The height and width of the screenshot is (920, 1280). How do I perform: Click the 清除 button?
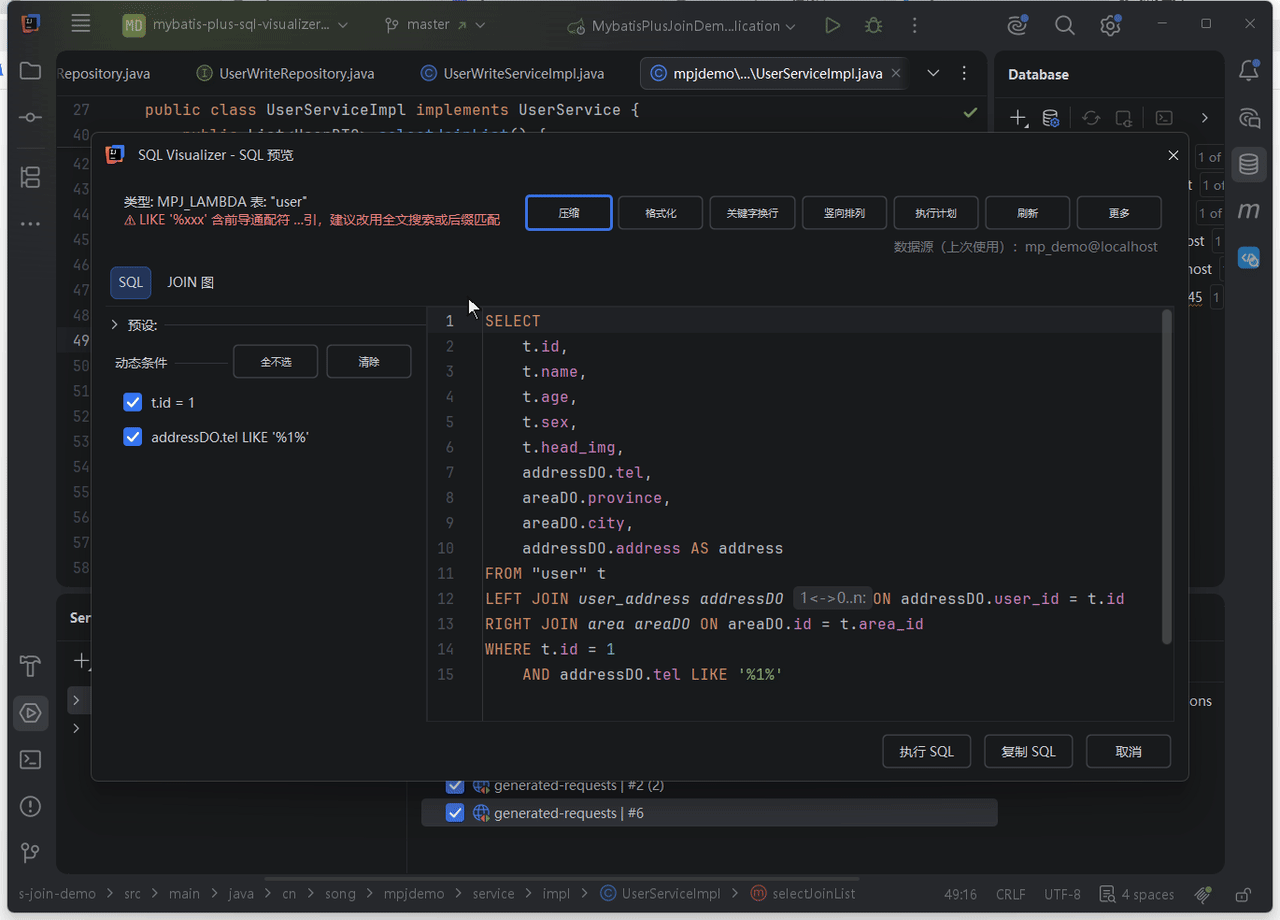(369, 362)
